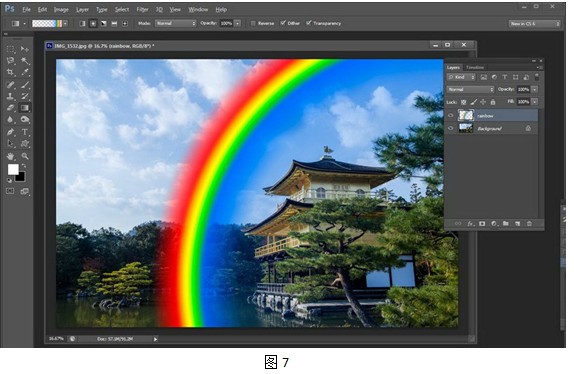Select the Magic Wand tool

tap(25, 61)
